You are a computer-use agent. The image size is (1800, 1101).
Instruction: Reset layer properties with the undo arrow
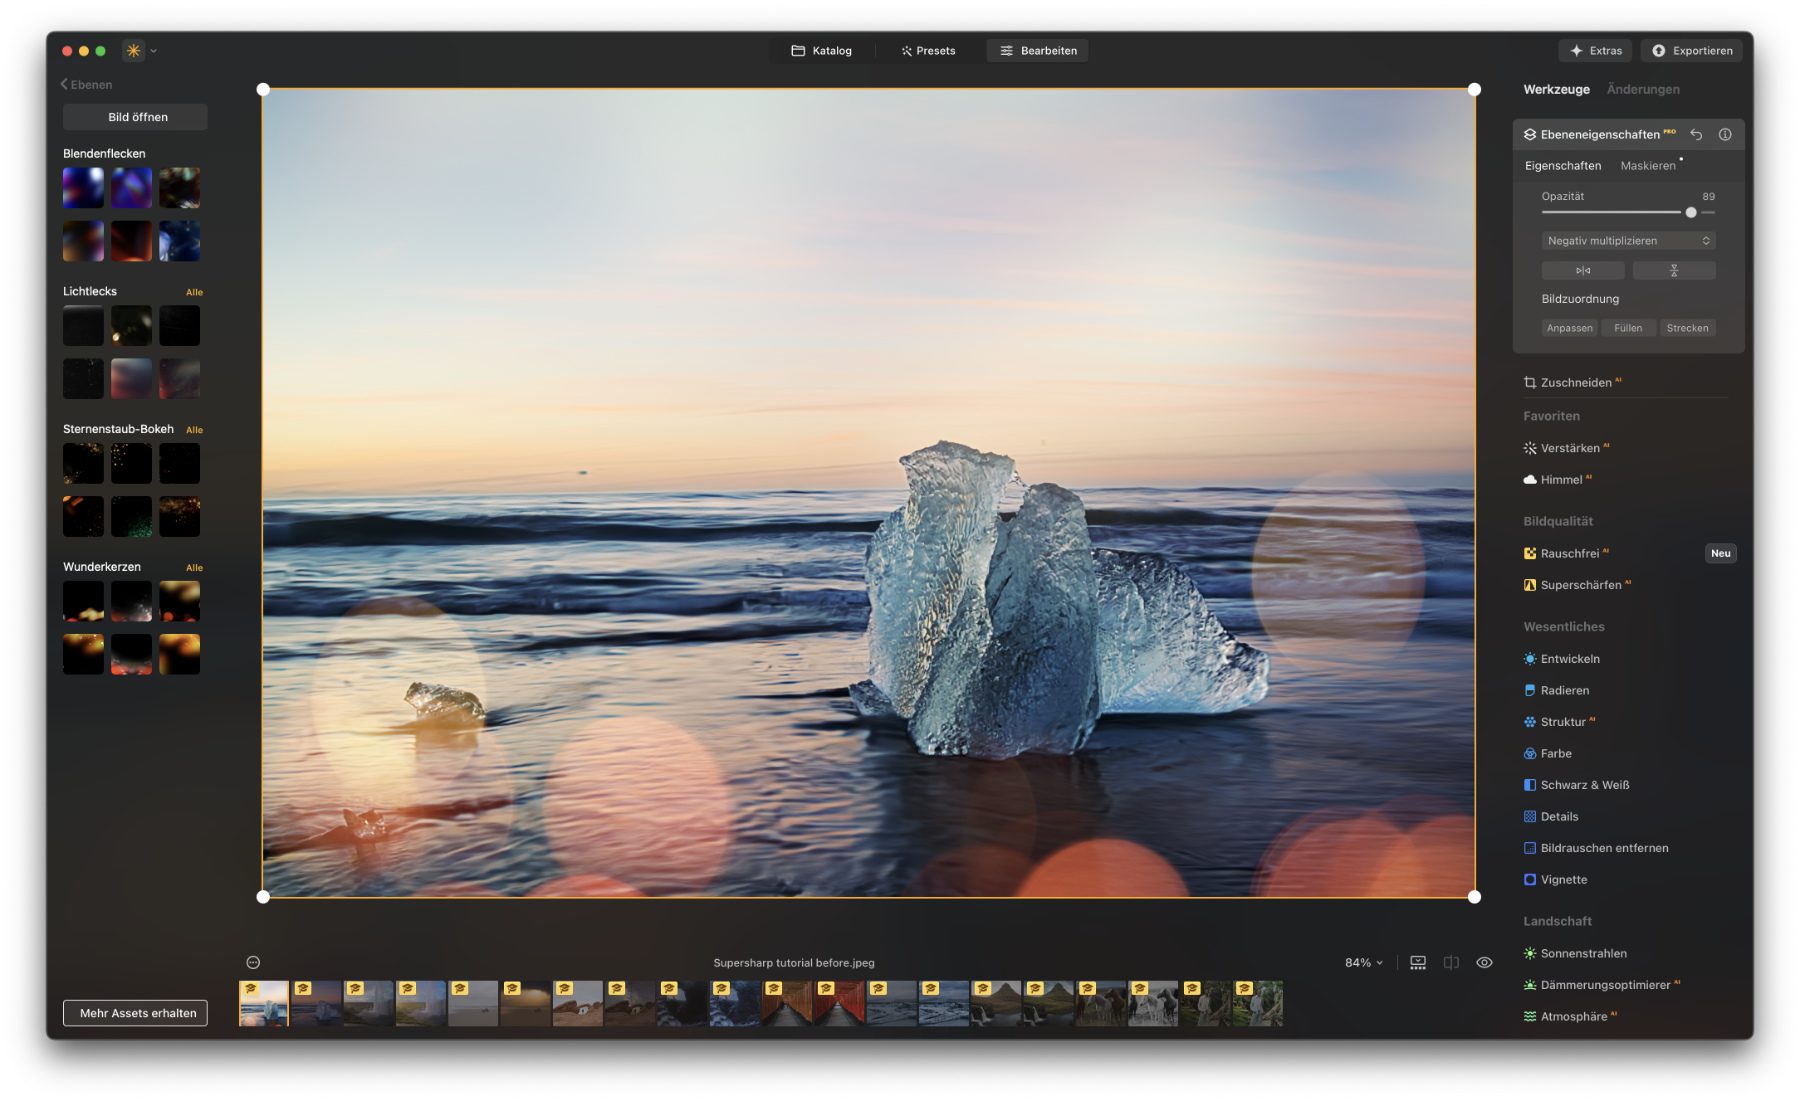[1696, 134]
